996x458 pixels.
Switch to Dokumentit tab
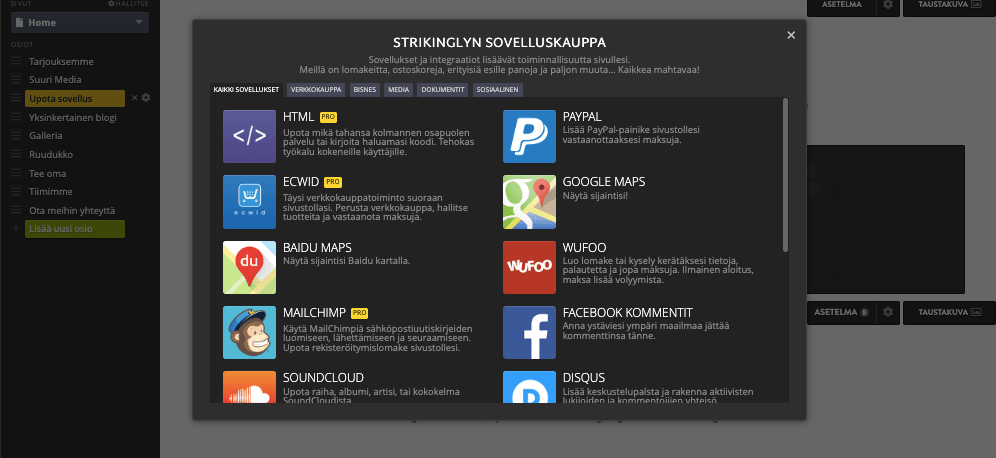443,90
